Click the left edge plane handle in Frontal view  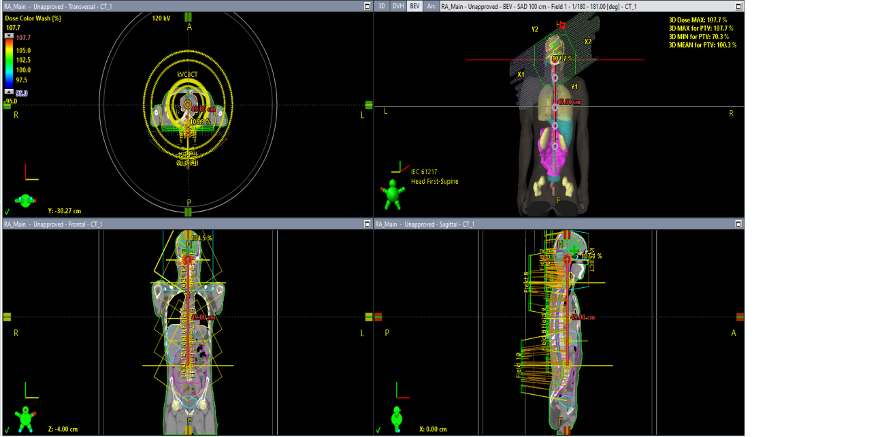pyautogui.click(x=7, y=316)
